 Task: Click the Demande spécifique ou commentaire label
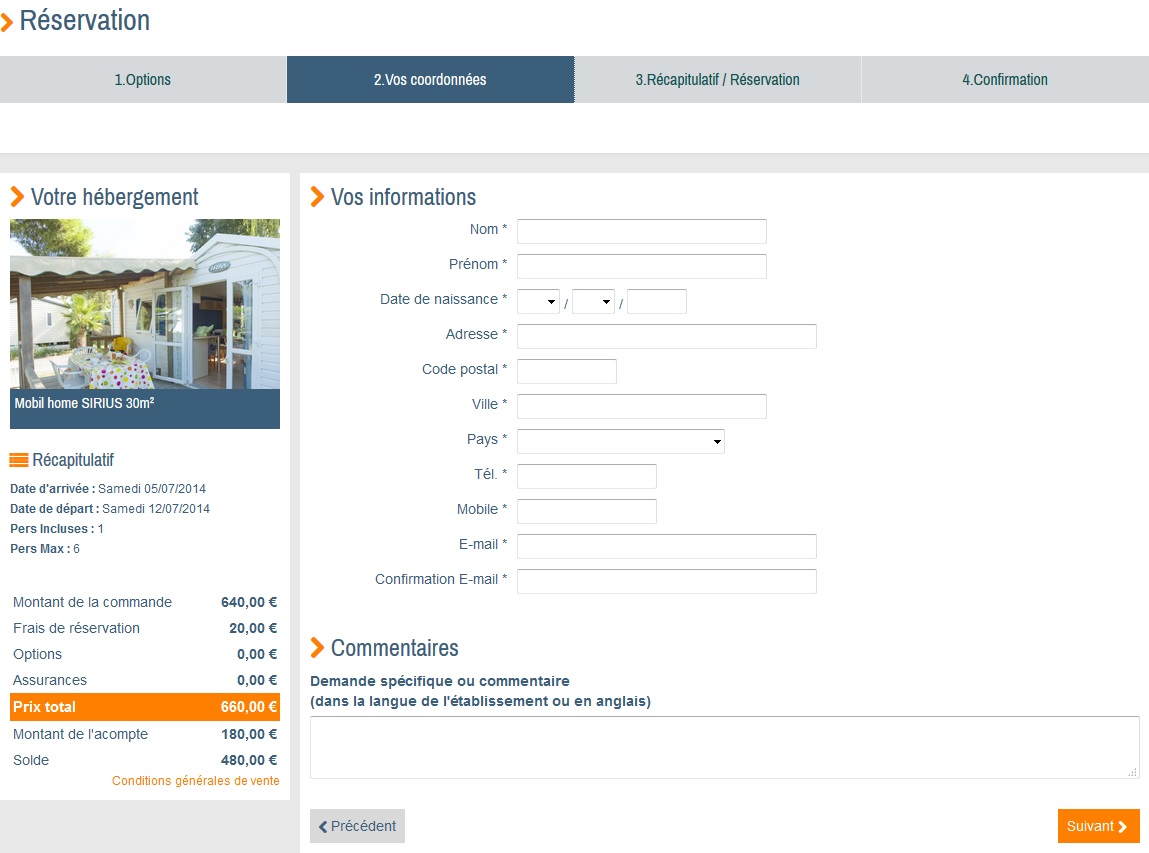440,681
